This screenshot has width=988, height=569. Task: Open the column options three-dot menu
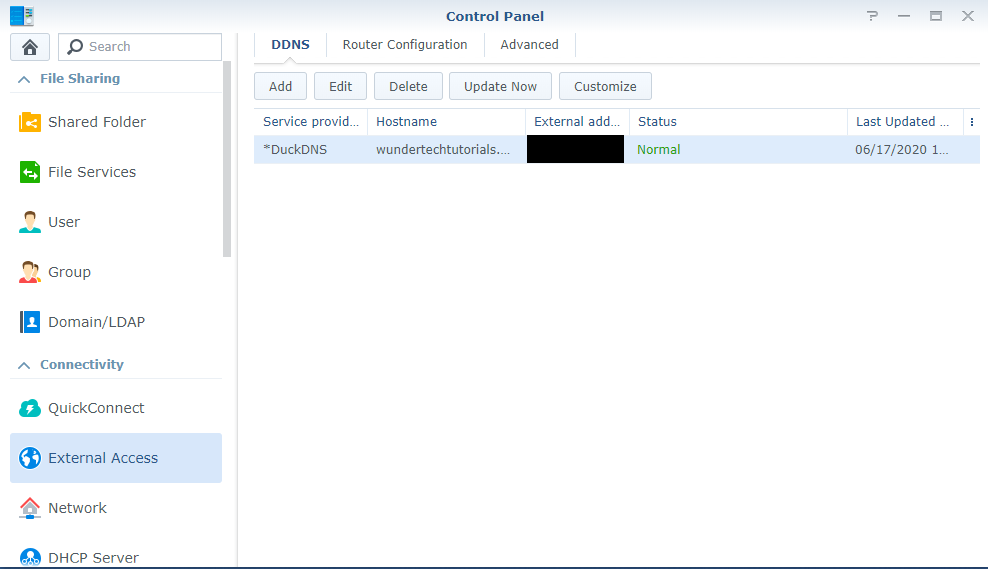(x=972, y=122)
